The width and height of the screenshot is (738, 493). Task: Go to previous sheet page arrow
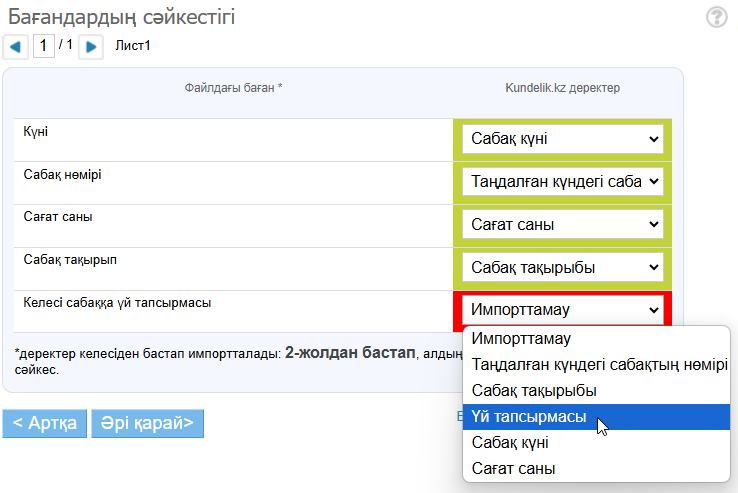pyautogui.click(x=17, y=46)
